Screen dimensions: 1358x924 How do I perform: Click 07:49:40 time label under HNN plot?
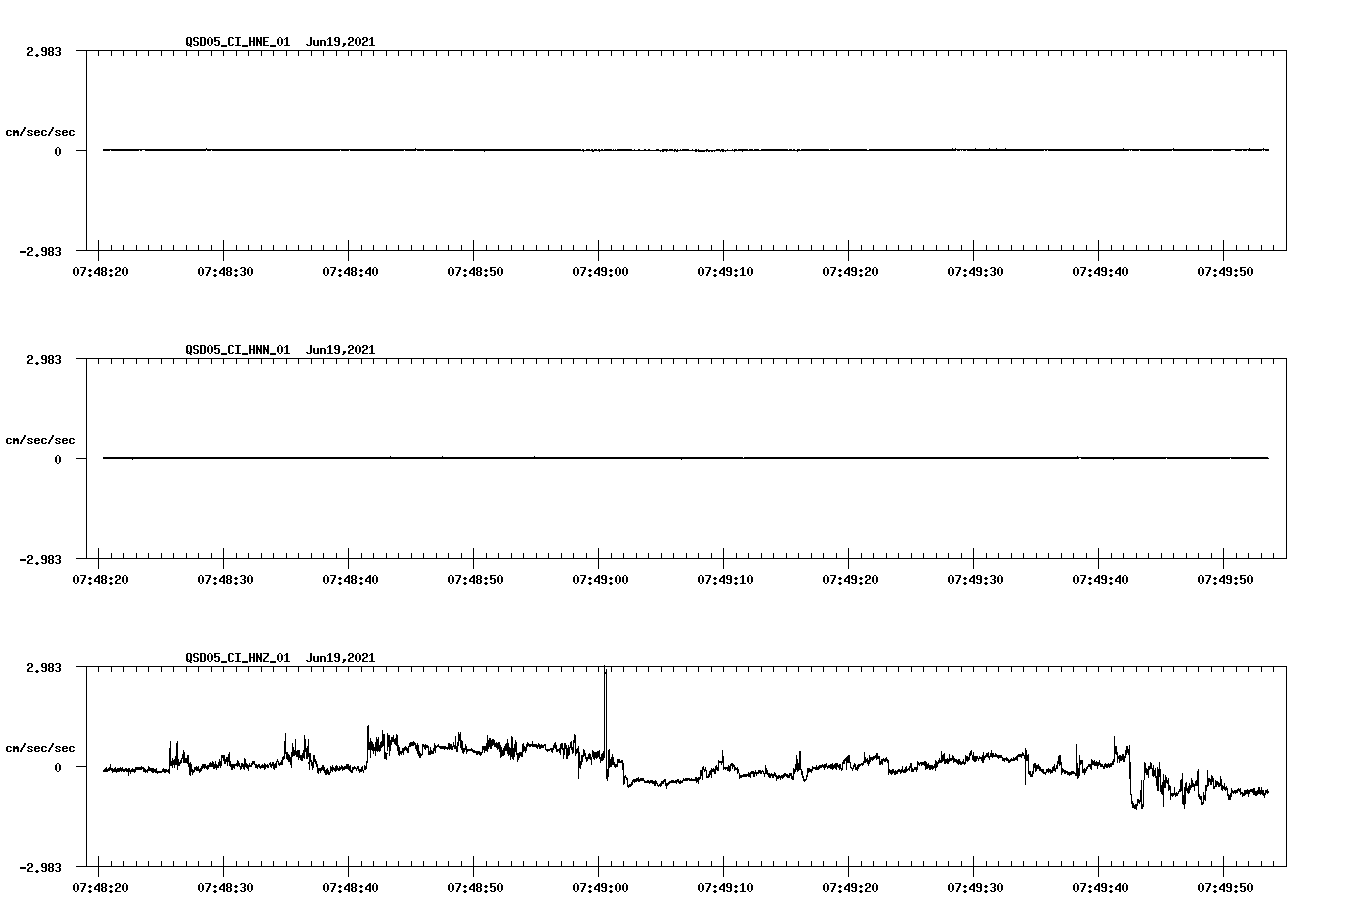pos(1100,579)
